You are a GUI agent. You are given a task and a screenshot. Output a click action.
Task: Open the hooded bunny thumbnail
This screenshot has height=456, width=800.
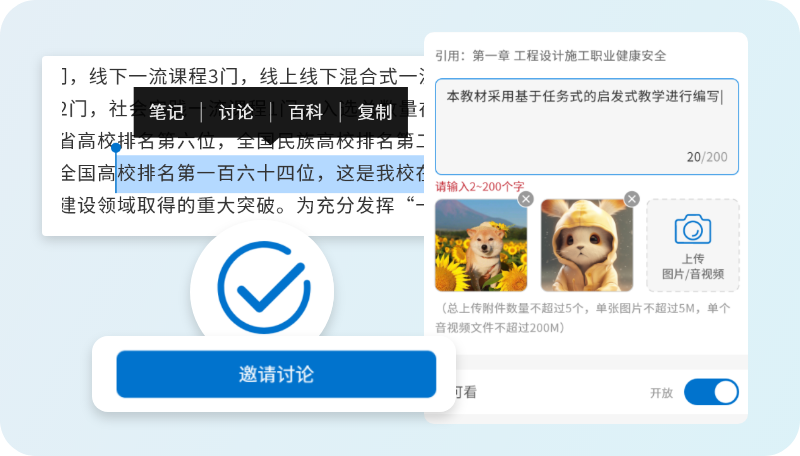tap(587, 245)
